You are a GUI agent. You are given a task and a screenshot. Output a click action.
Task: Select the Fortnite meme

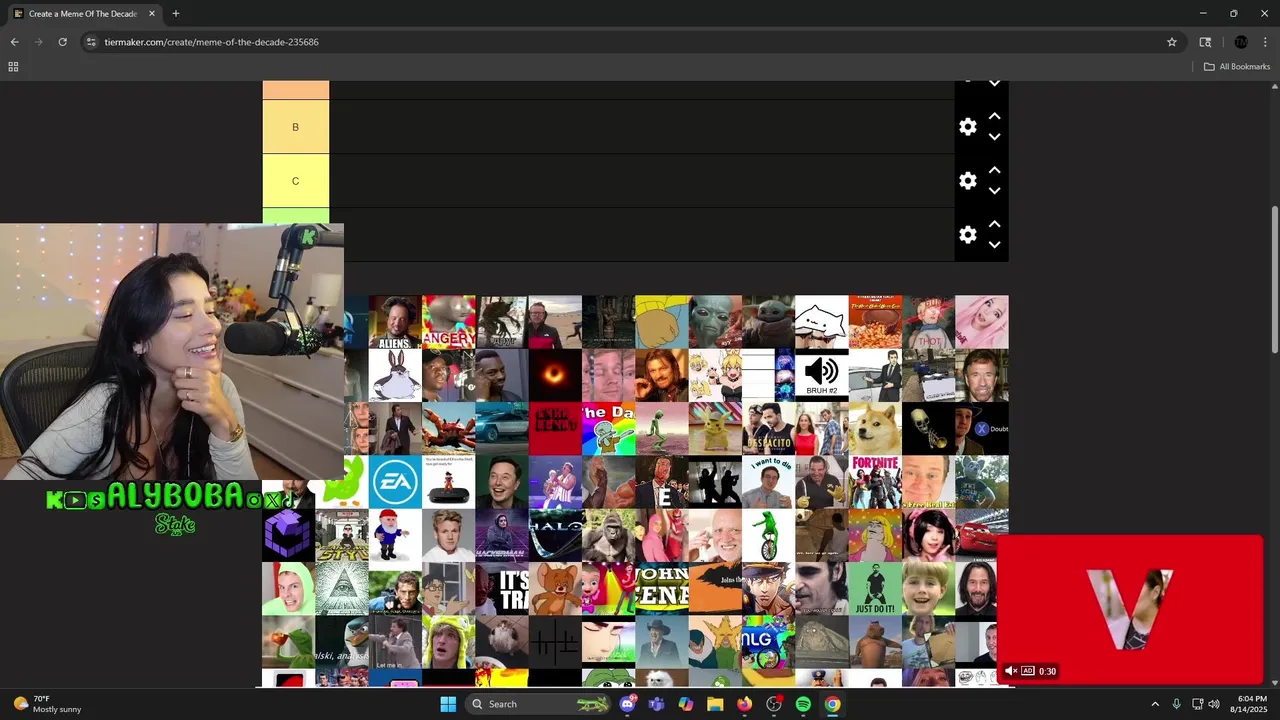875,482
